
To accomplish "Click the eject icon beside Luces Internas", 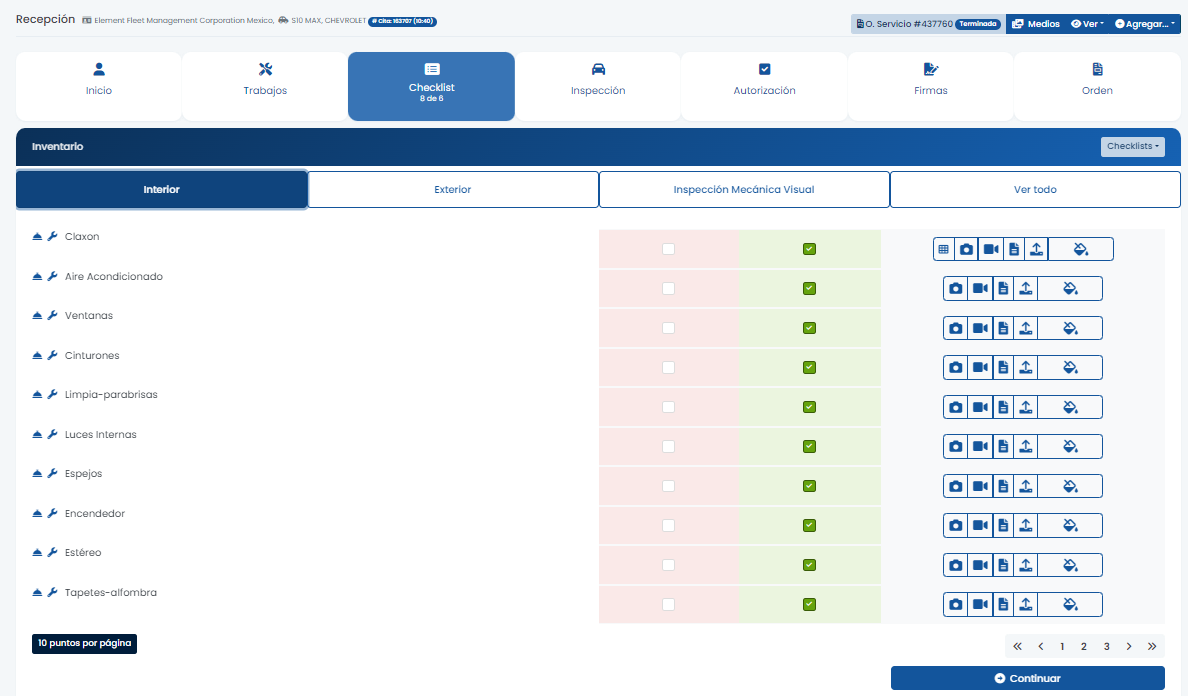I will [x=38, y=435].
